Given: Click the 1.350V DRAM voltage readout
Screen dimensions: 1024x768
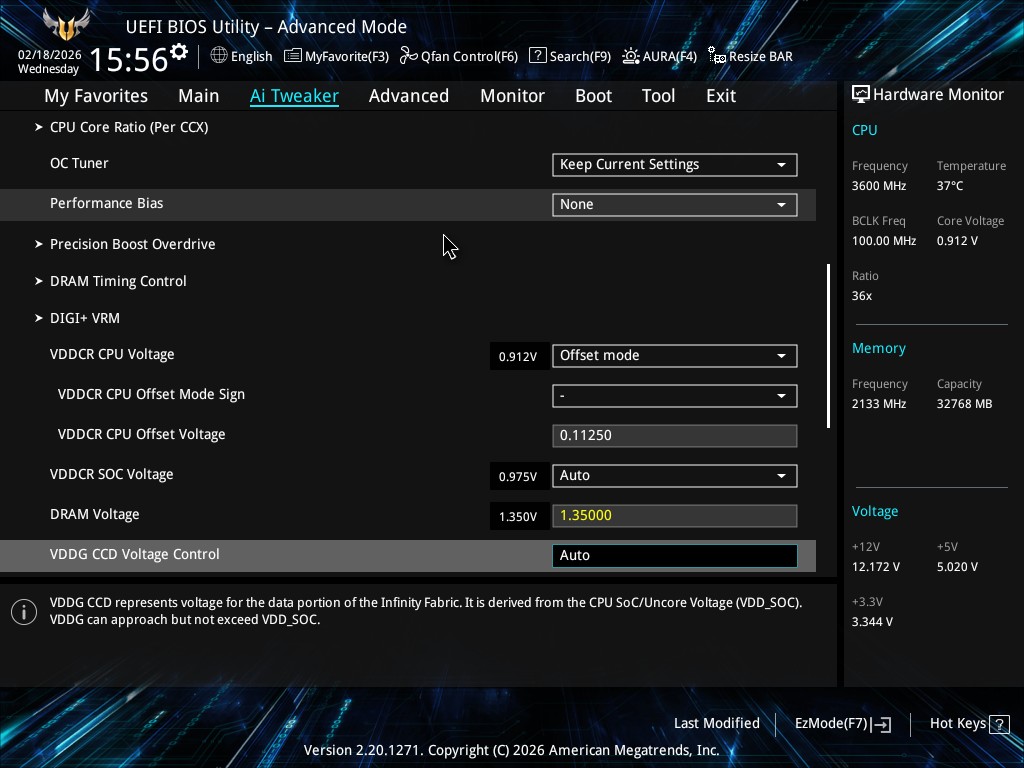Looking at the screenshot, I should [x=518, y=517].
